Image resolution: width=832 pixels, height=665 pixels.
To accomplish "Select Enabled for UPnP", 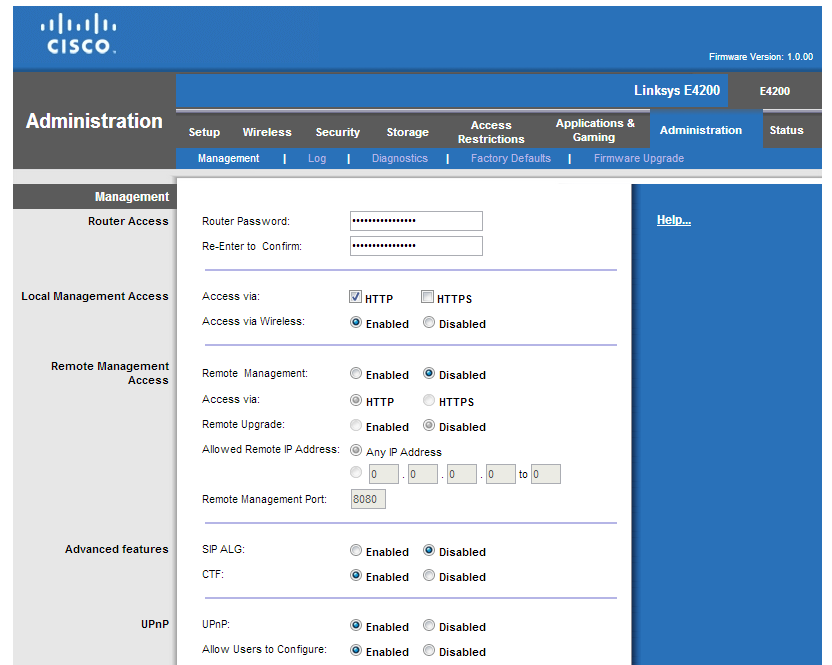I will pos(356,625).
